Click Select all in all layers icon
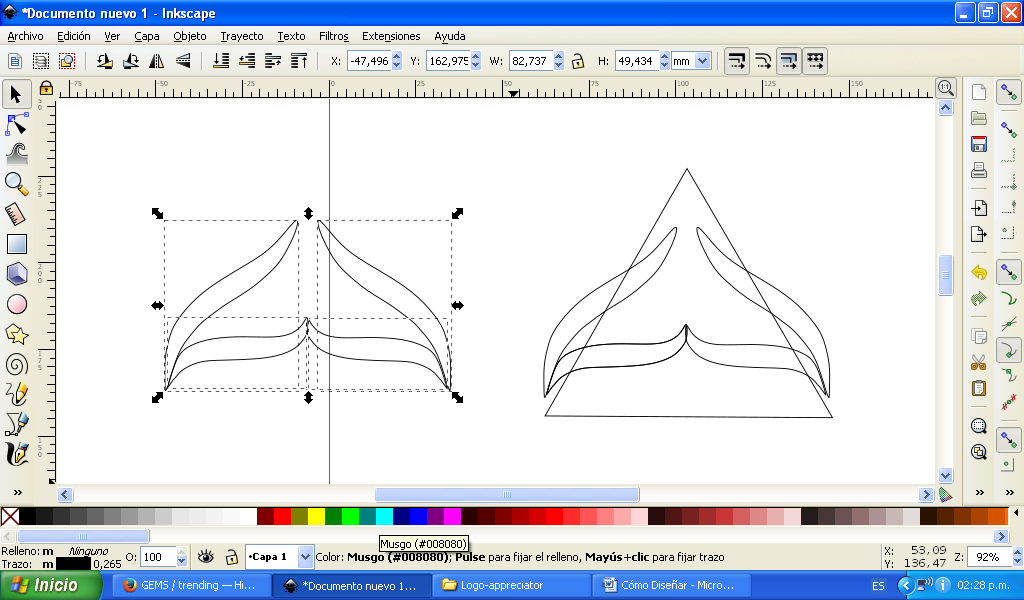1024x600 pixels. coord(40,61)
